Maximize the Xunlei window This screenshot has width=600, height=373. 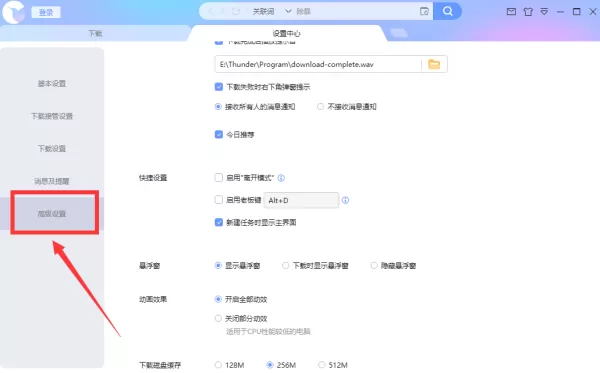click(576, 11)
